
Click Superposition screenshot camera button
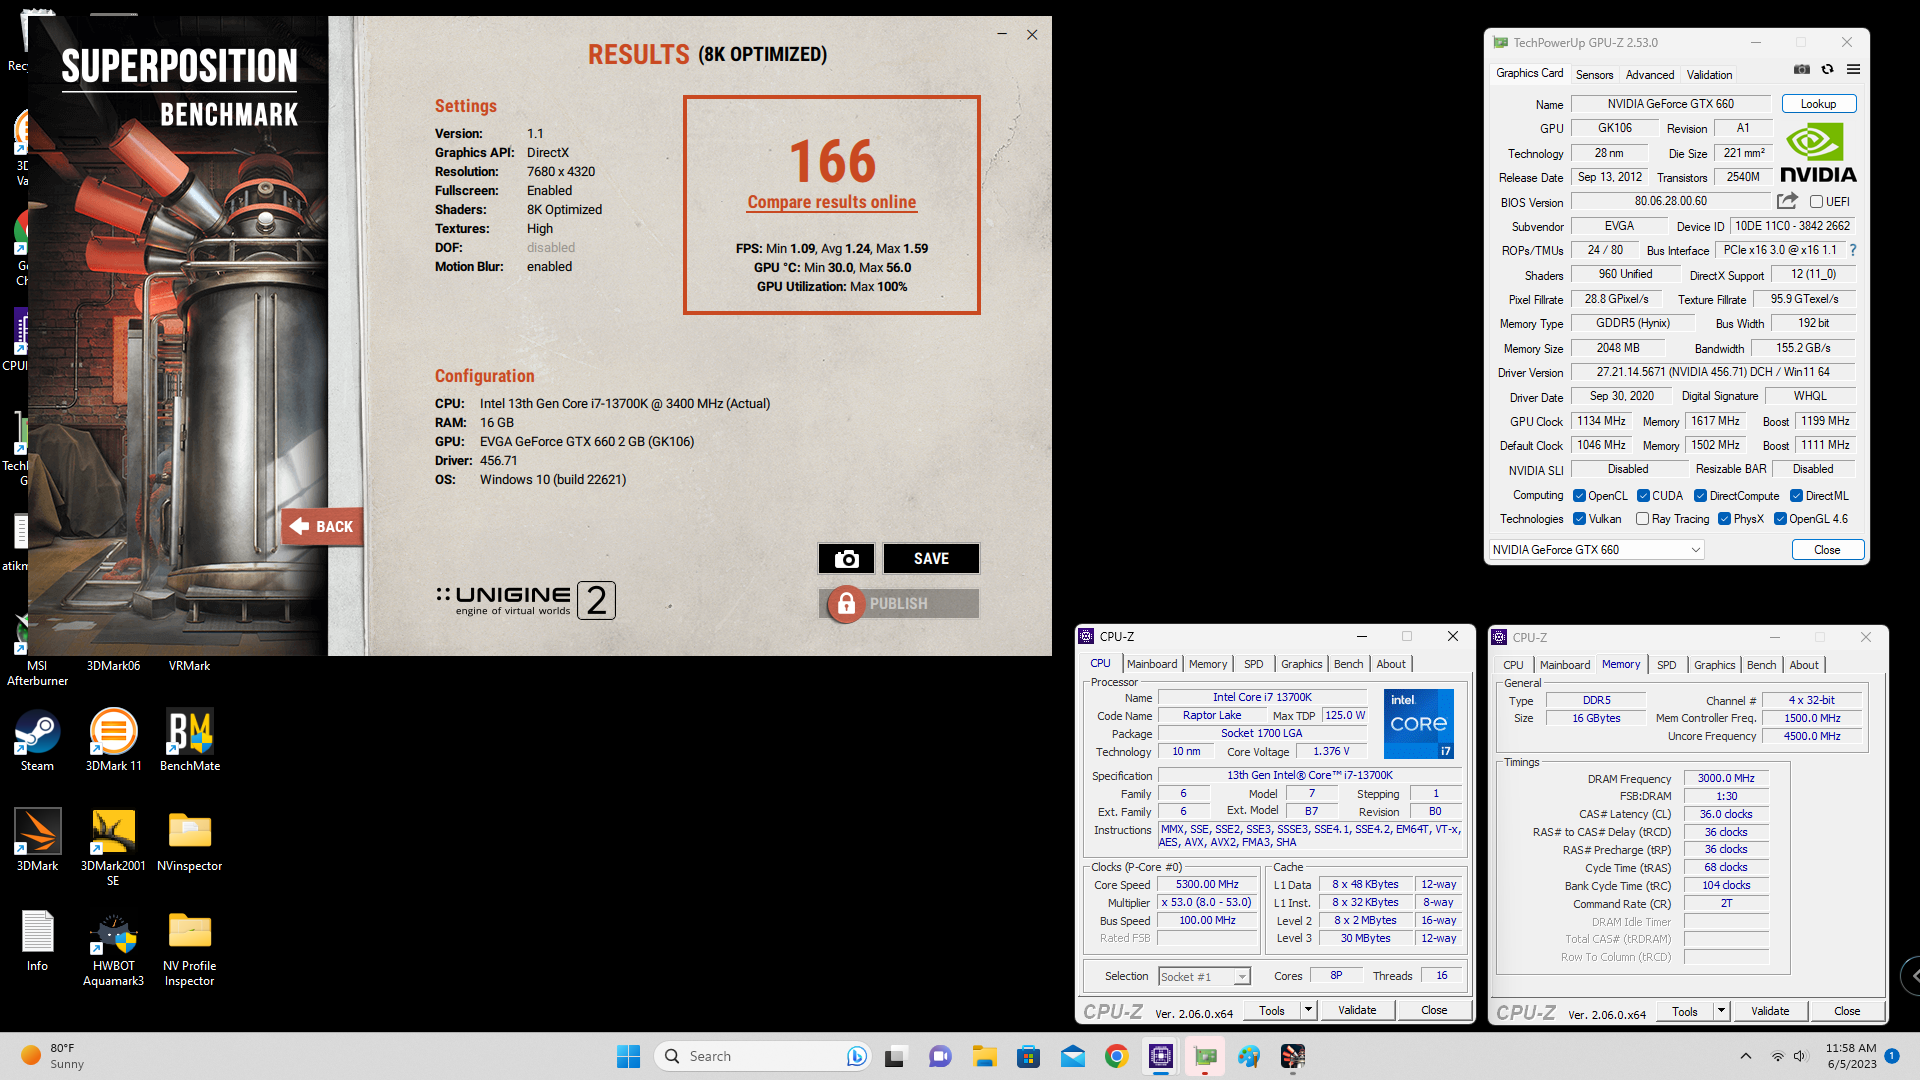[x=846, y=559]
